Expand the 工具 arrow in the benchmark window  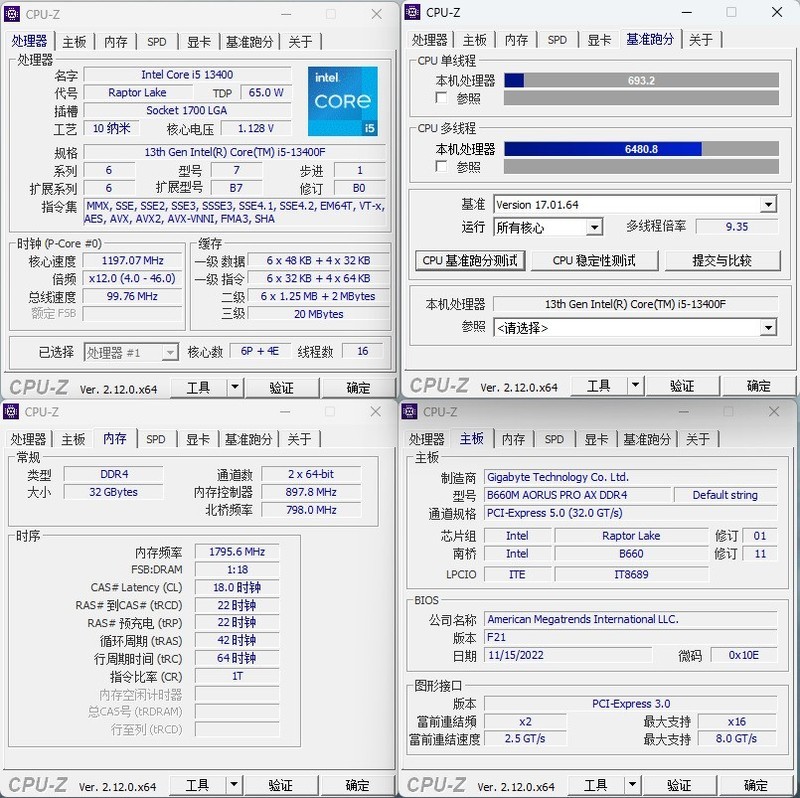point(635,385)
